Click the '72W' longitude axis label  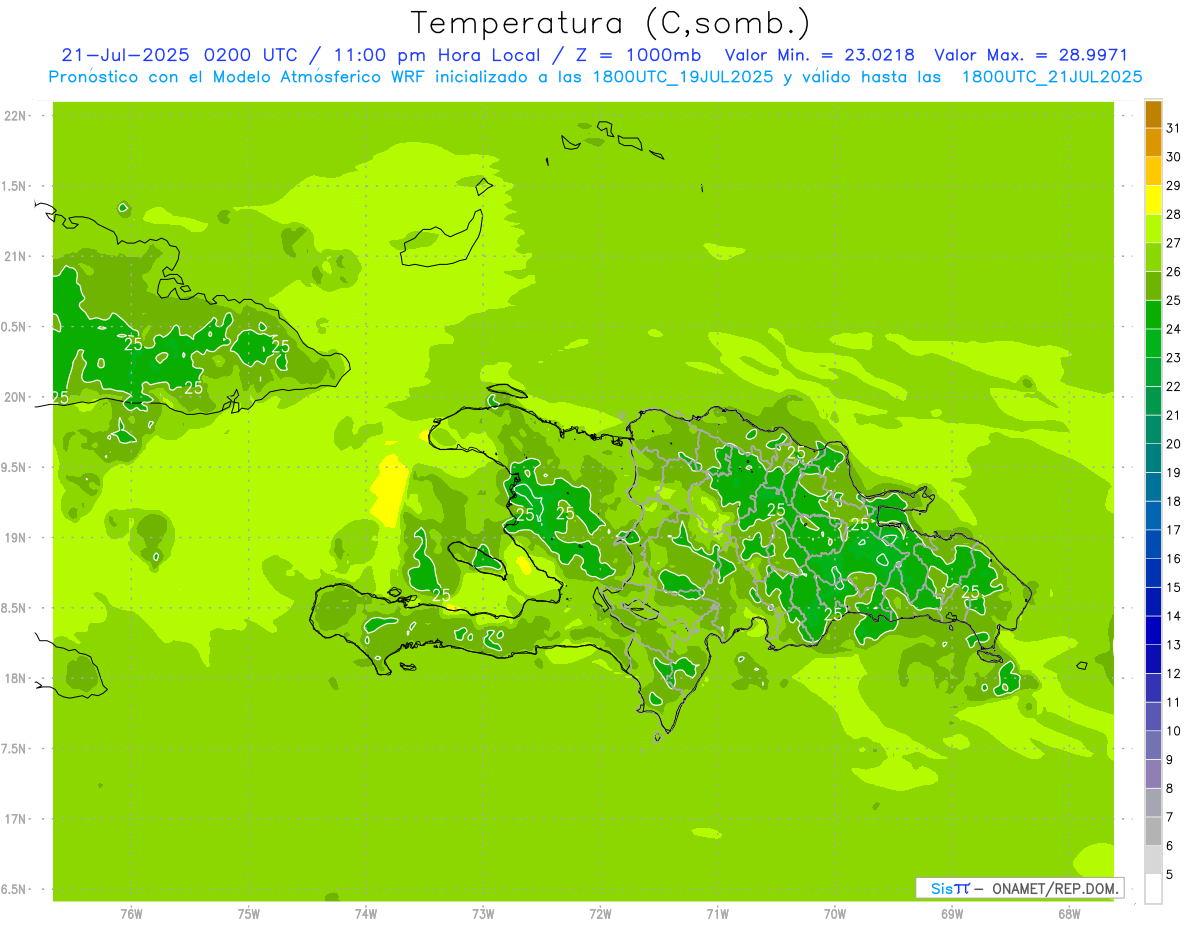click(x=600, y=913)
